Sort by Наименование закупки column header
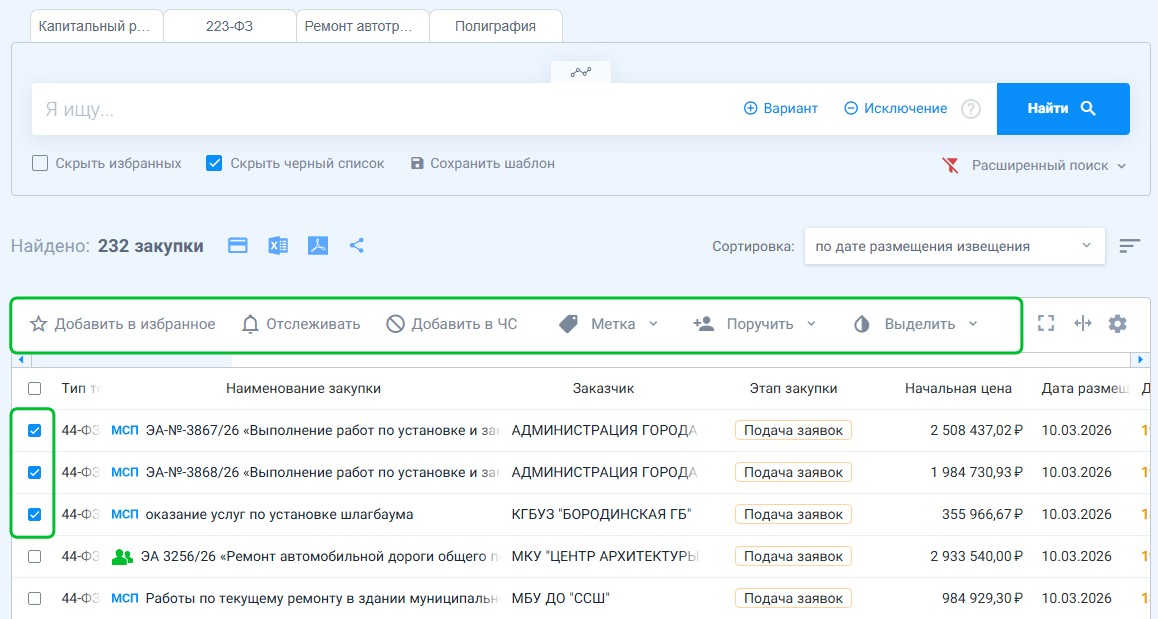Viewport: 1158px width, 619px height. (x=304, y=389)
